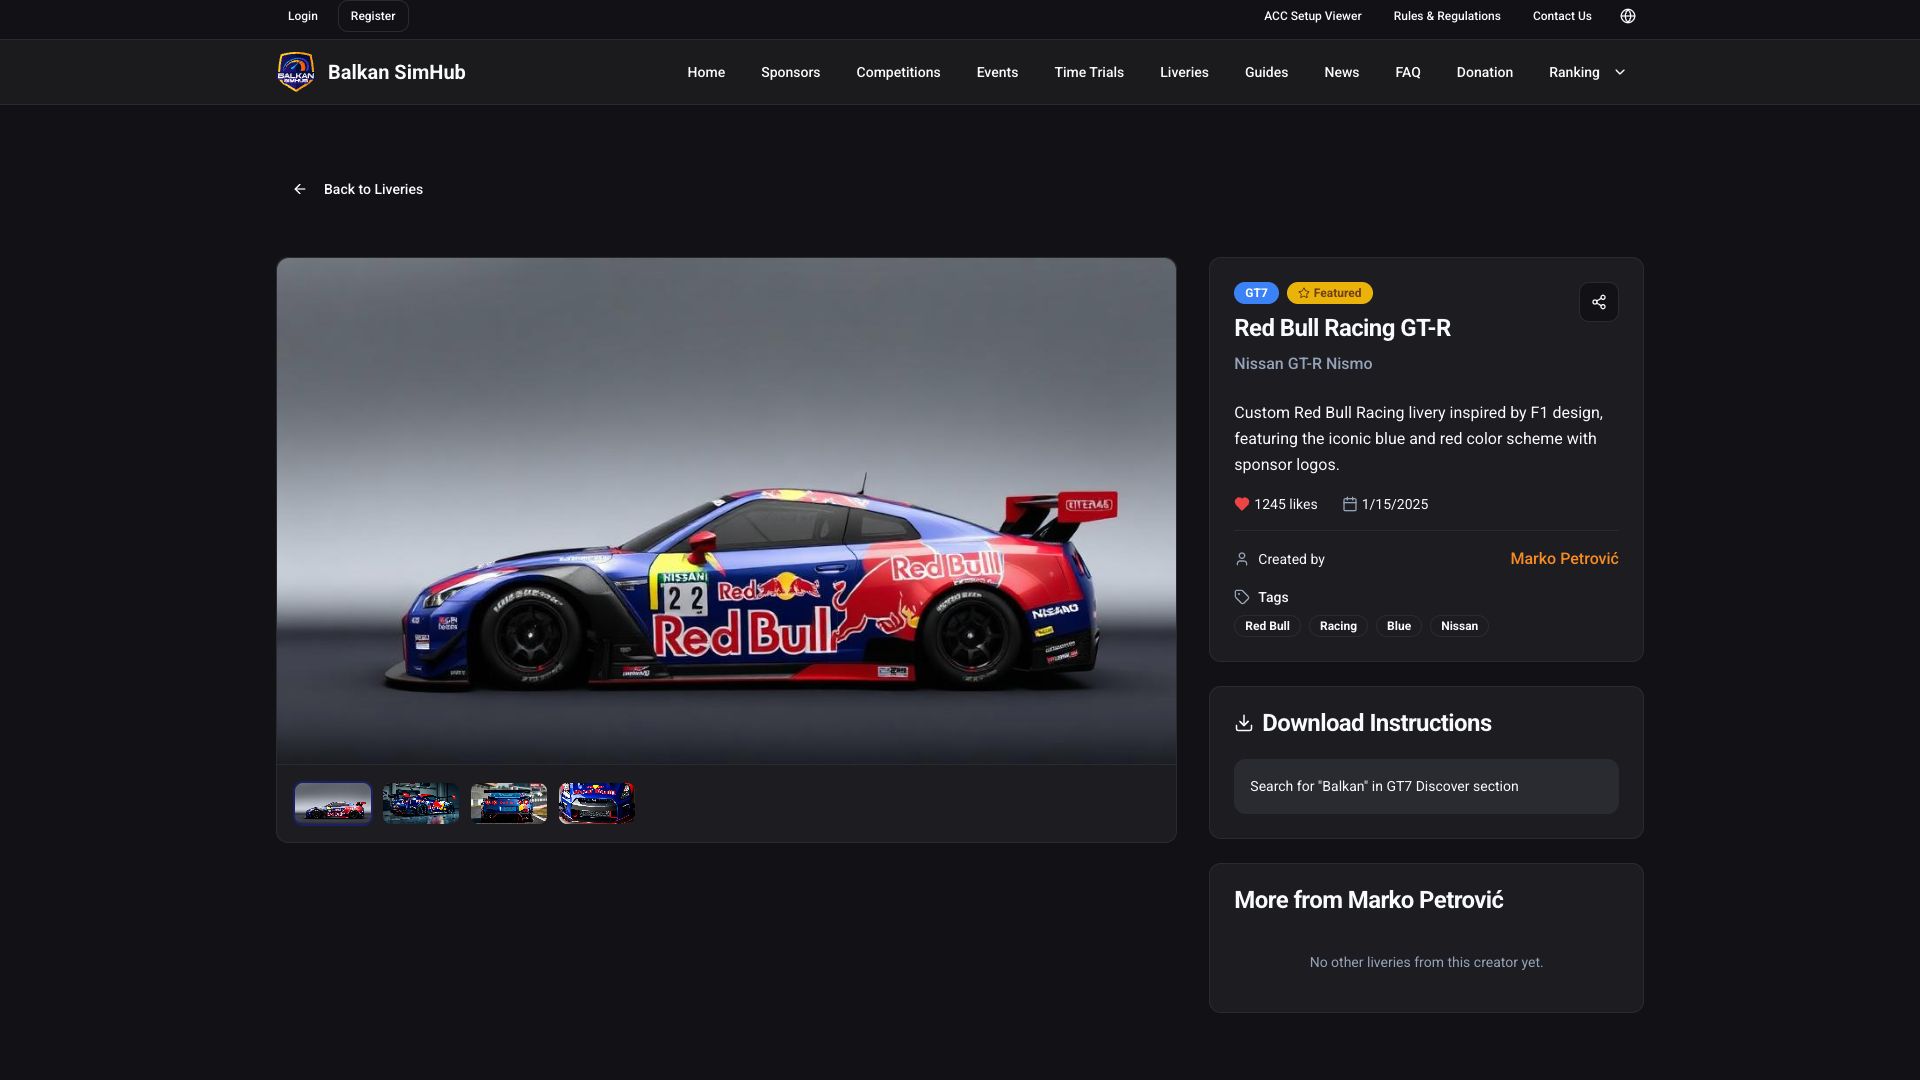Click the chevron next to Ranking

(x=1620, y=72)
